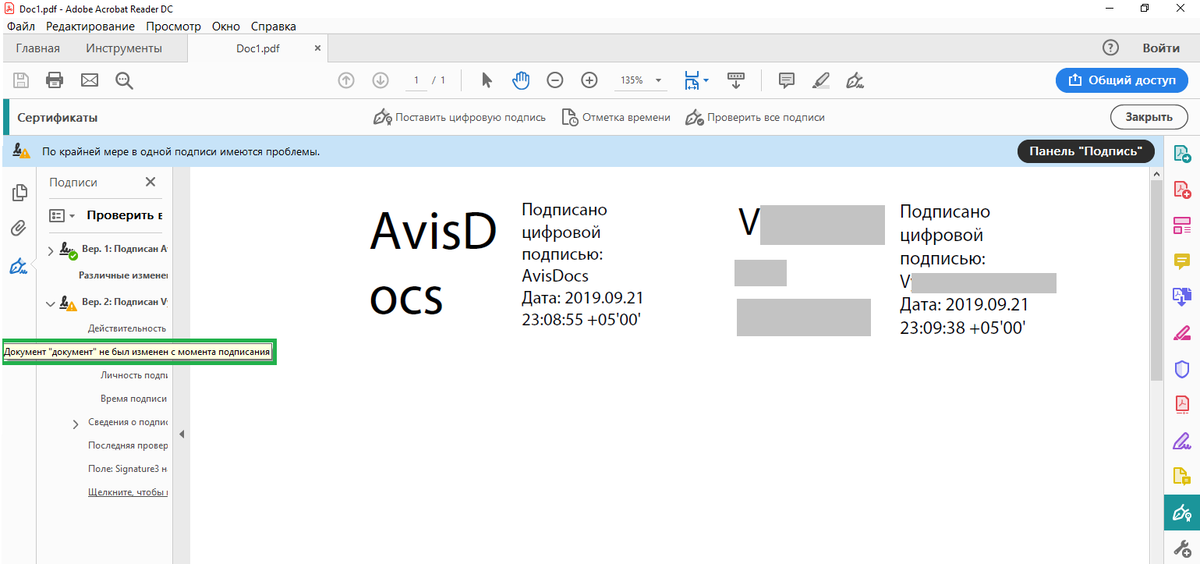Open the Protect shield tool icon
The width and height of the screenshot is (1200, 564).
coord(1181,368)
